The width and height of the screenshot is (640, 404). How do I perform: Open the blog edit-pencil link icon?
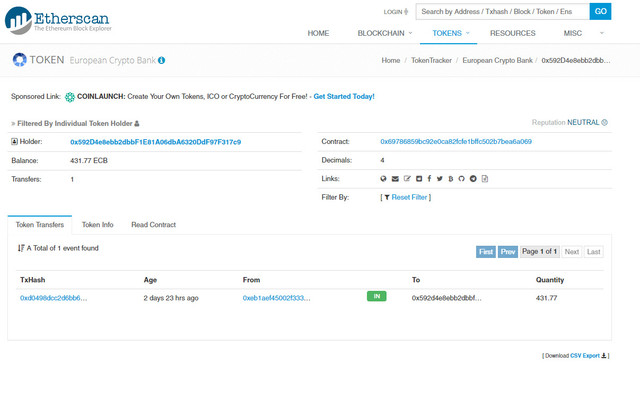tap(407, 178)
